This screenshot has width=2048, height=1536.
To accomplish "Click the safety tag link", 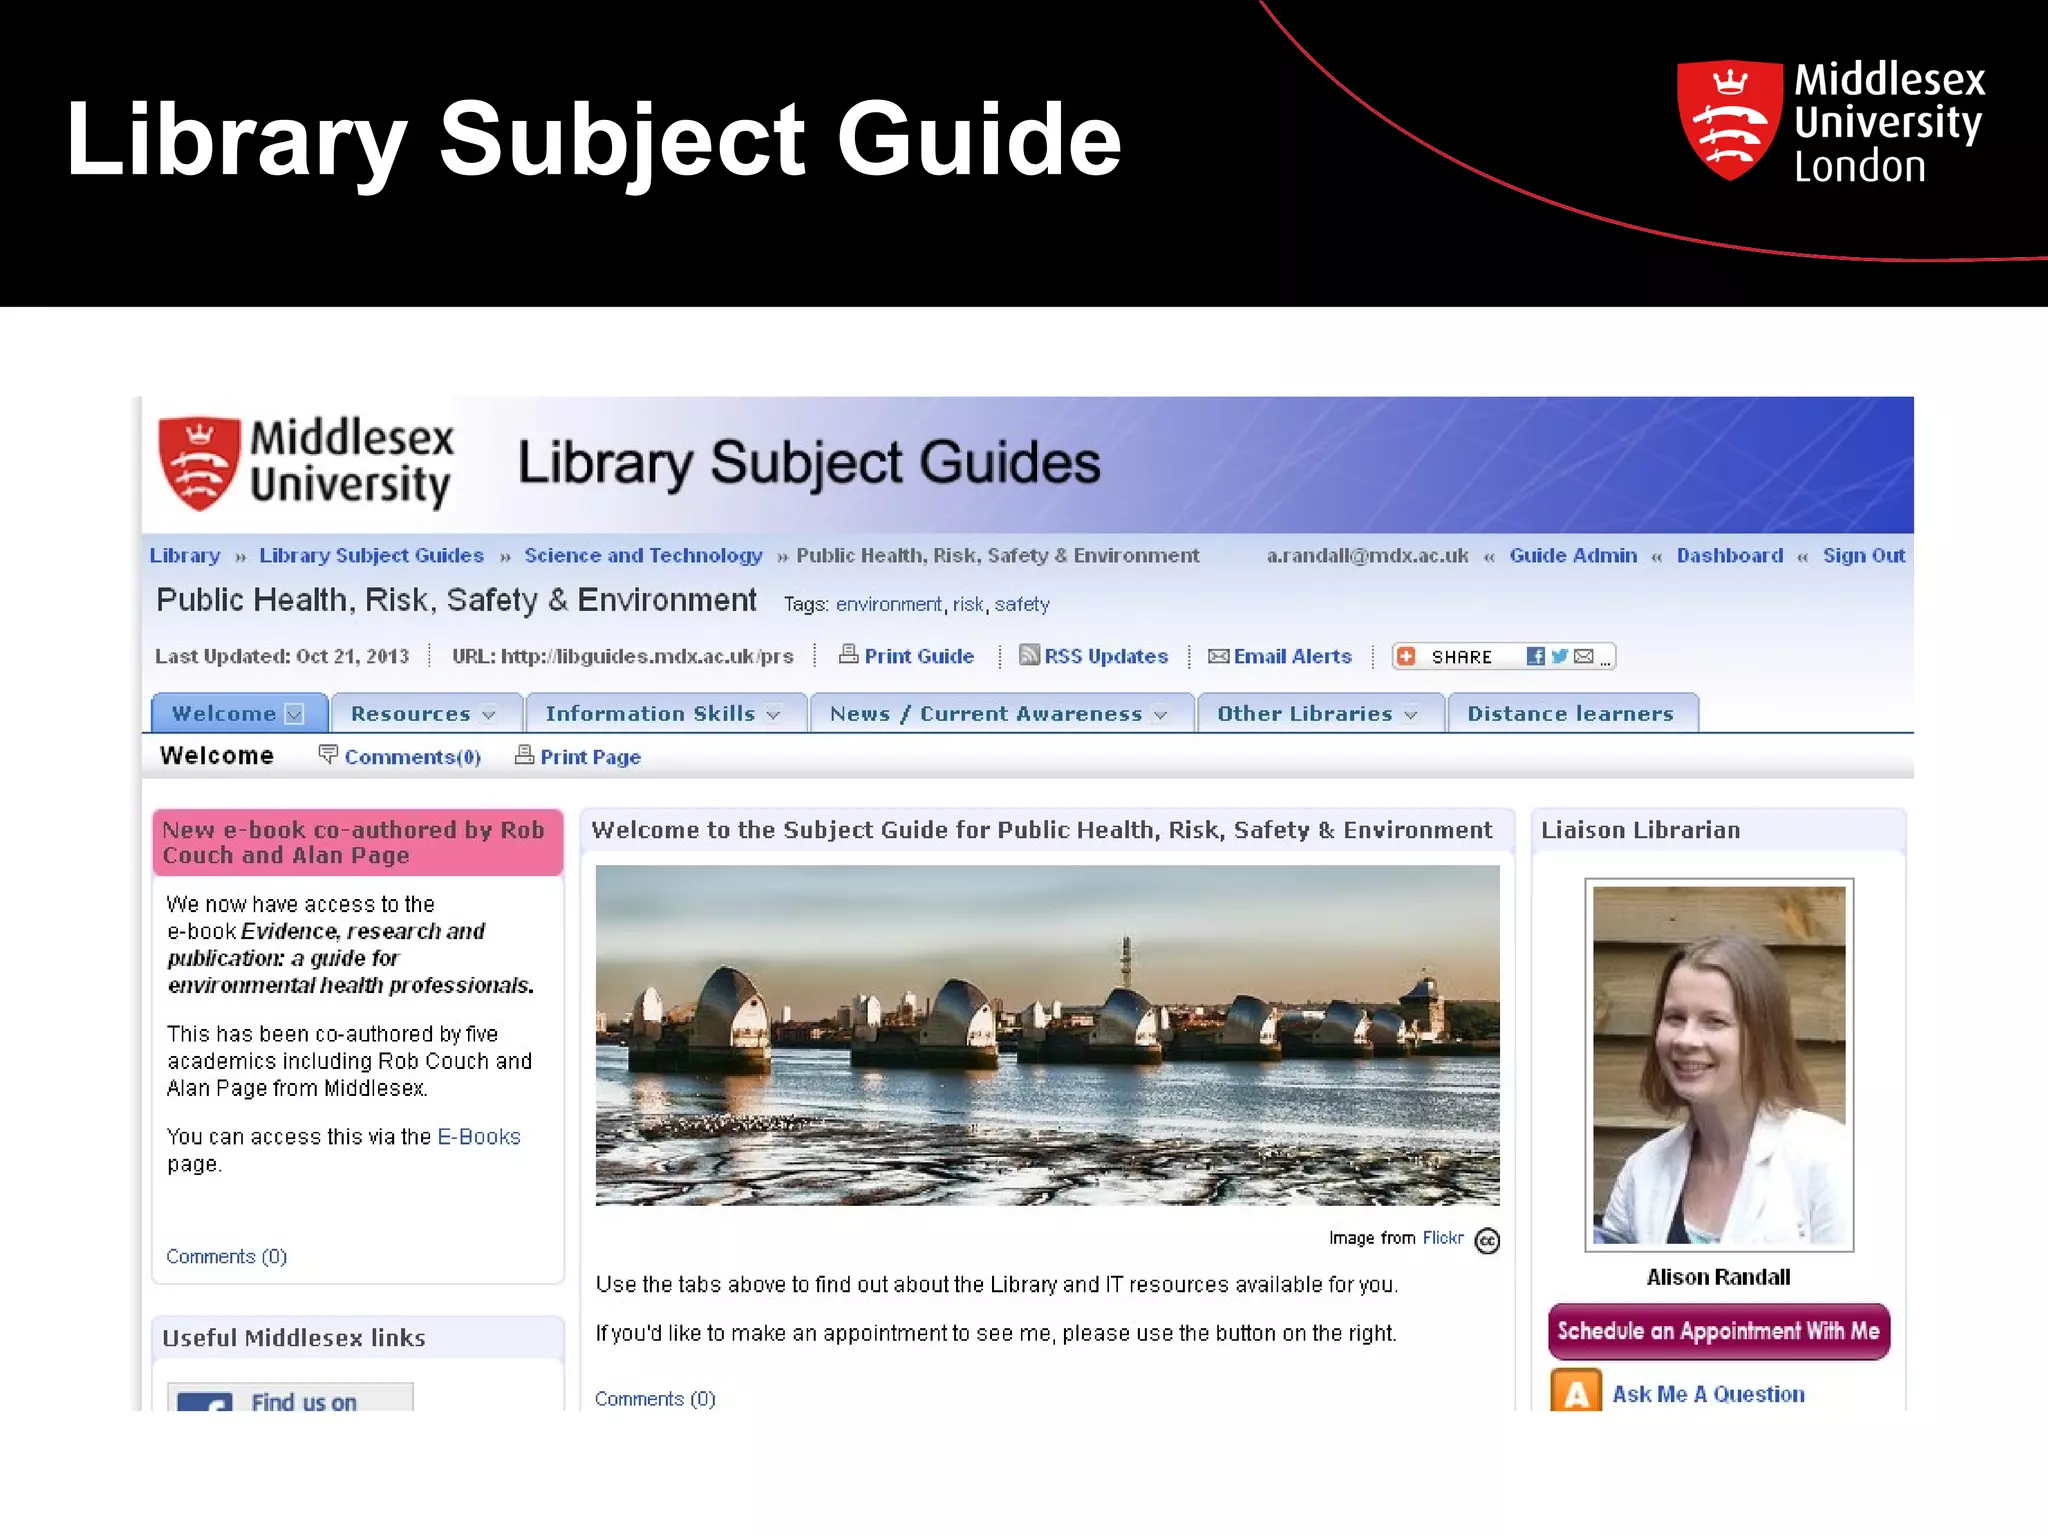I will coord(1022,604).
